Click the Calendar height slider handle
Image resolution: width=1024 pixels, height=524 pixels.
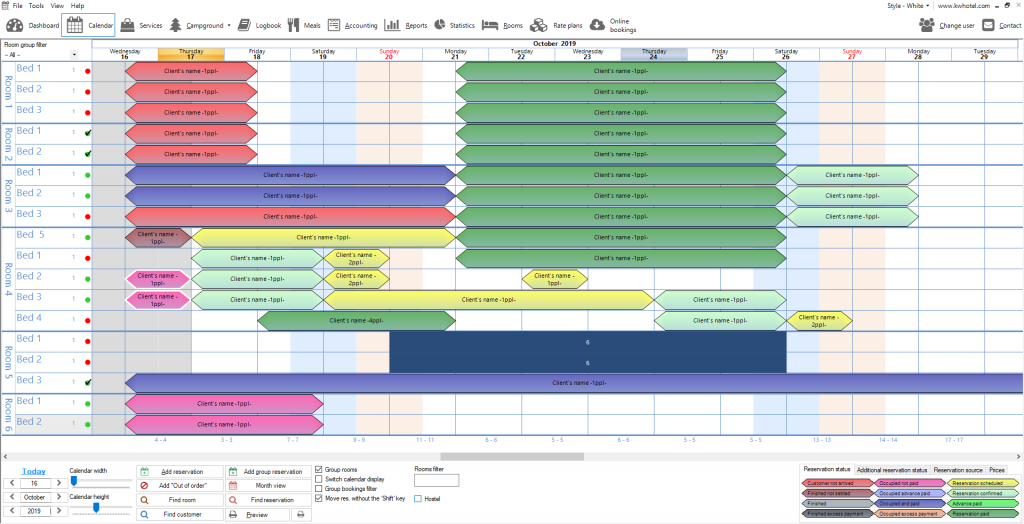pyautogui.click(x=96, y=508)
